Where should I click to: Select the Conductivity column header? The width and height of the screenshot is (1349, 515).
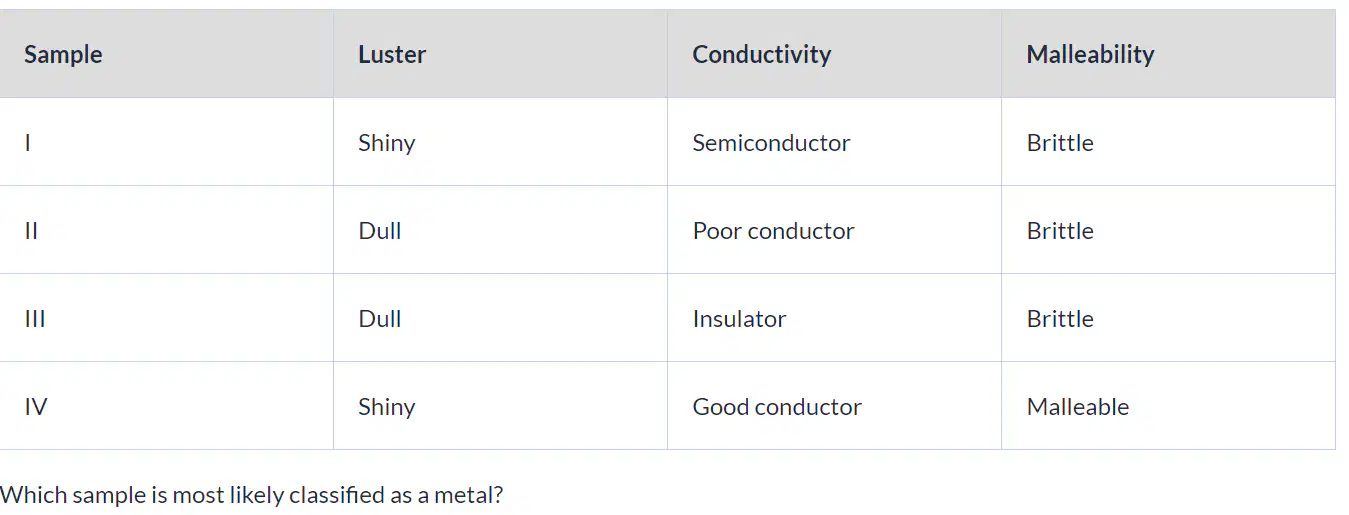761,55
